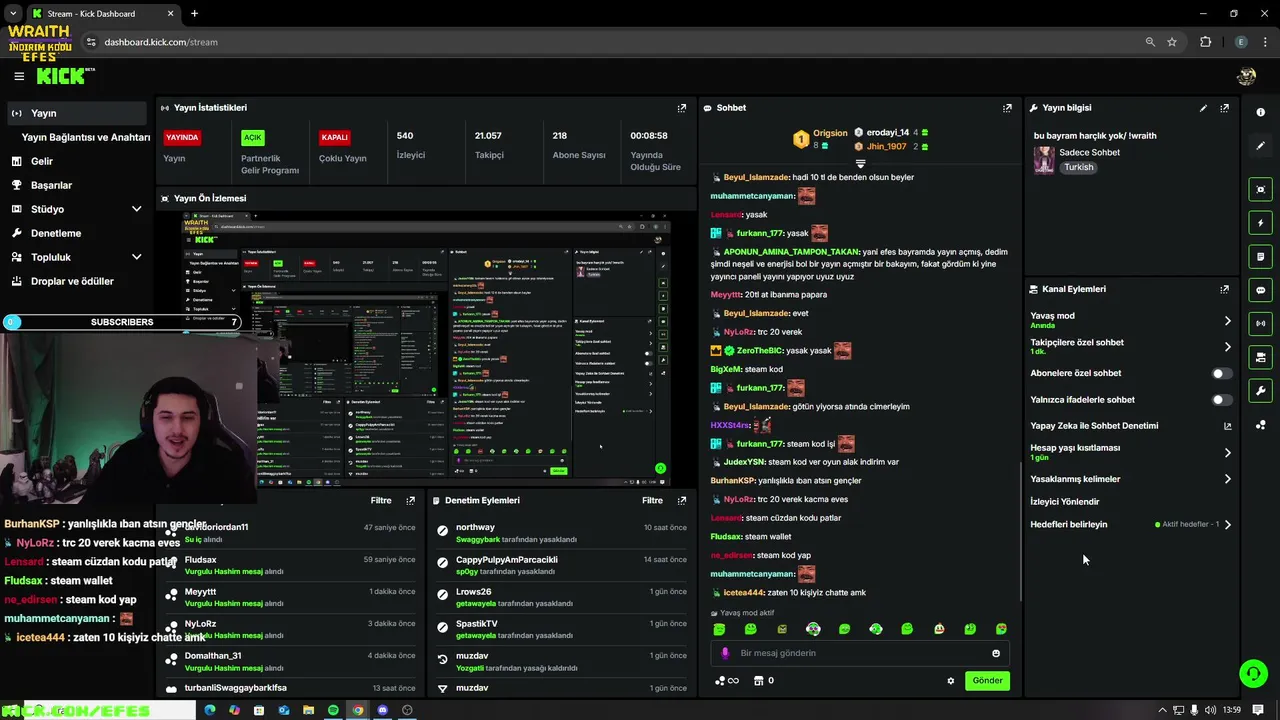
Task: Click the Sadece Sohbet category
Action: coord(1089,153)
